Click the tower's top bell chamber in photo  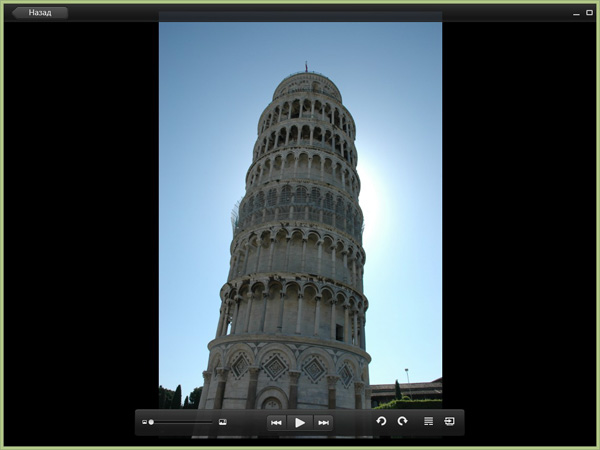[x=307, y=85]
